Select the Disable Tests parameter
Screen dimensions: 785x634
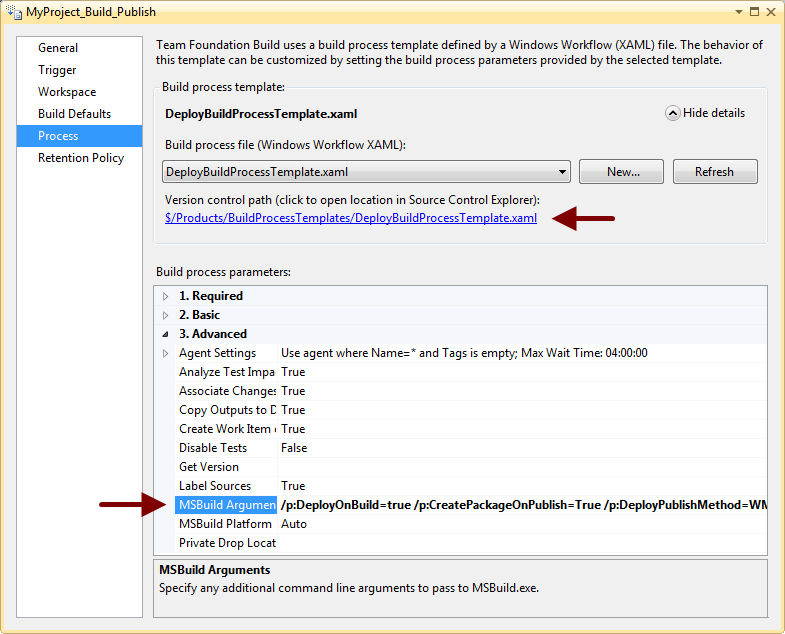click(226, 448)
